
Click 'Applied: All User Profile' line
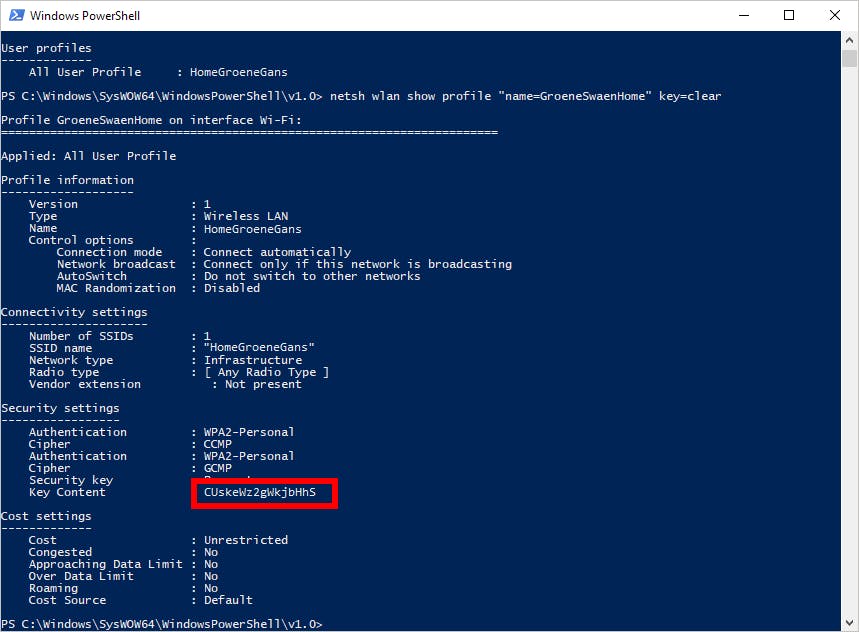[x=89, y=156]
